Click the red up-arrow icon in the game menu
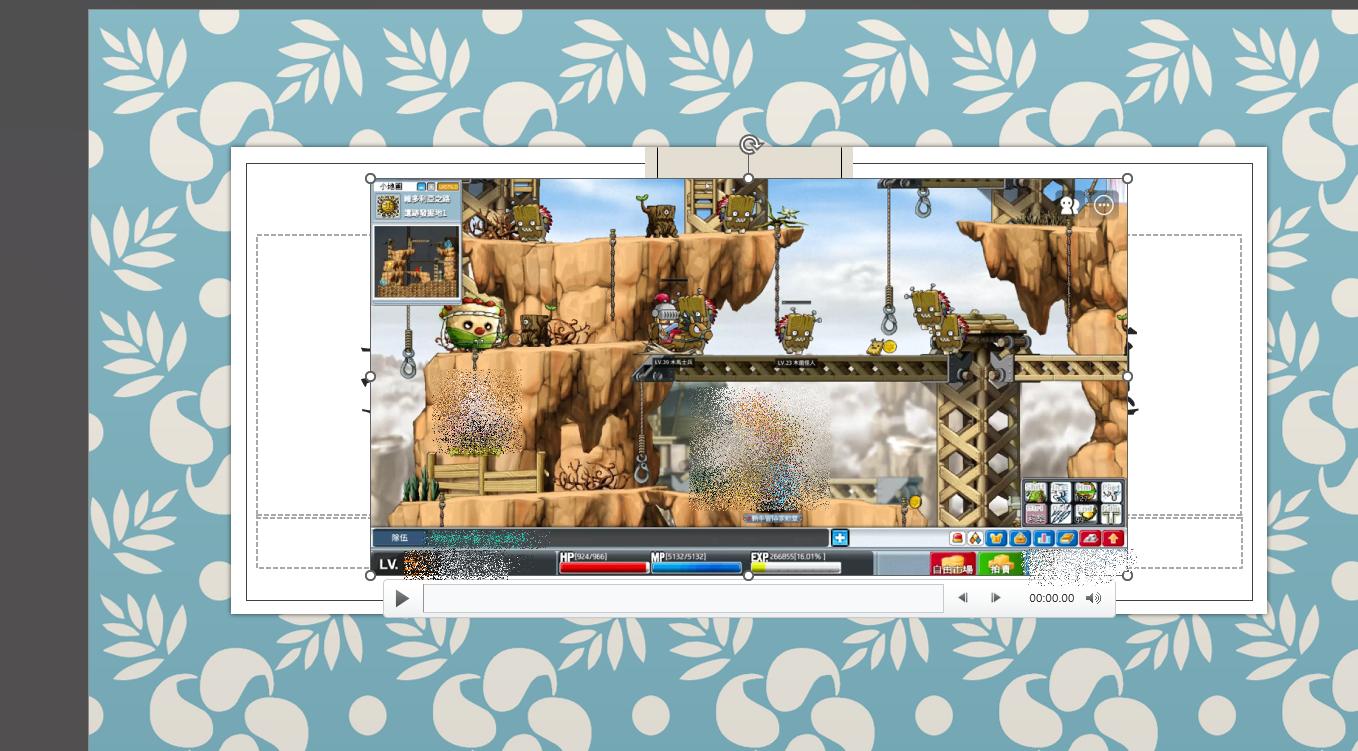The image size is (1358, 751). click(x=1113, y=538)
